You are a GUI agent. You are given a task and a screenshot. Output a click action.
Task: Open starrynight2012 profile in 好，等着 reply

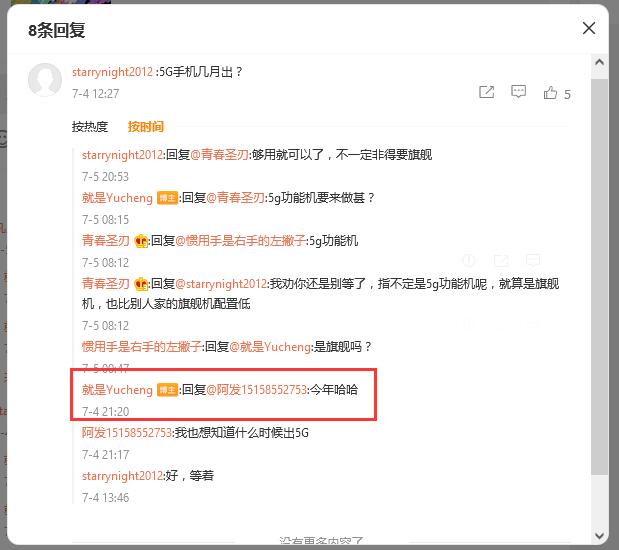pyautogui.click(x=122, y=476)
